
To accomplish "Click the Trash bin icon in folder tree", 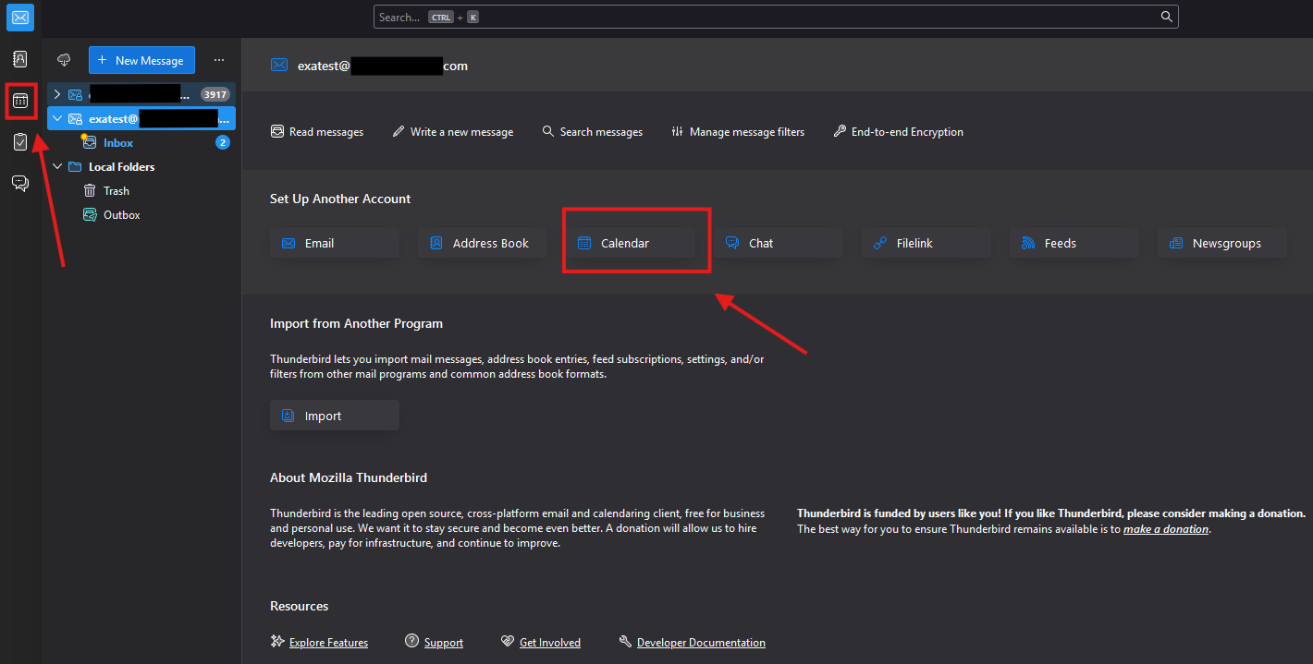I will [90, 191].
